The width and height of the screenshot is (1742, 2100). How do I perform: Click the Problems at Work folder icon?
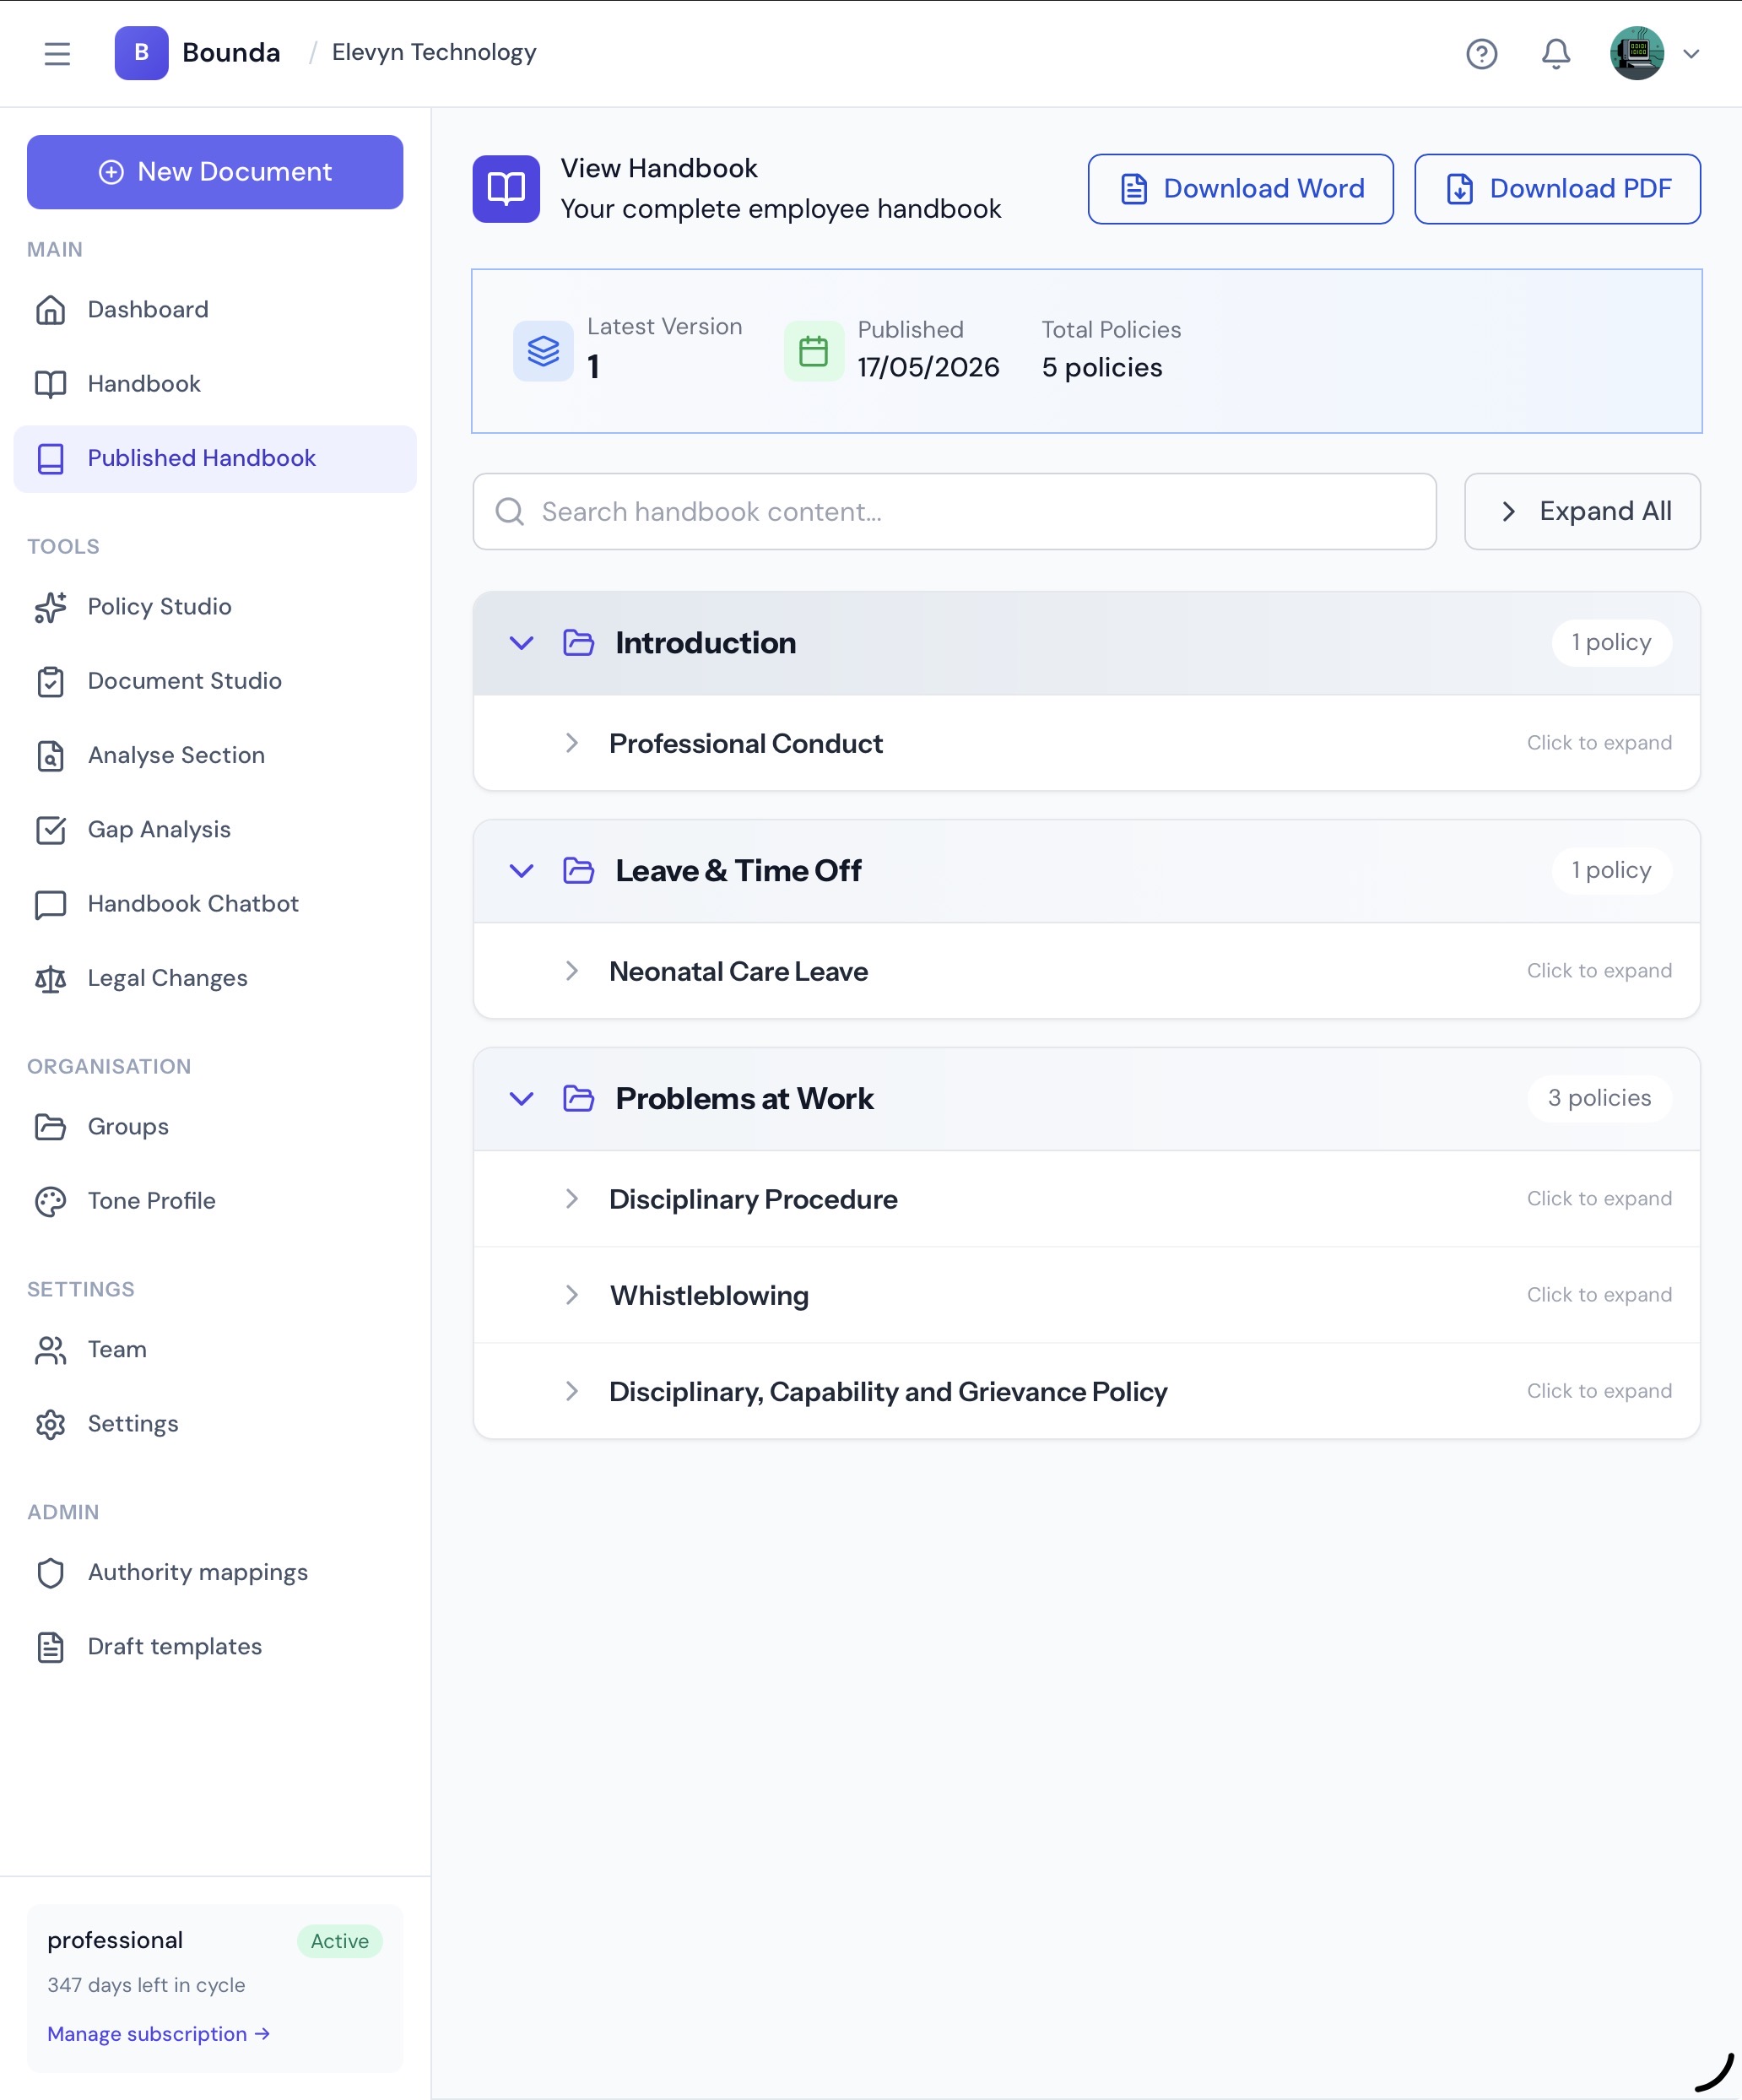click(x=578, y=1099)
